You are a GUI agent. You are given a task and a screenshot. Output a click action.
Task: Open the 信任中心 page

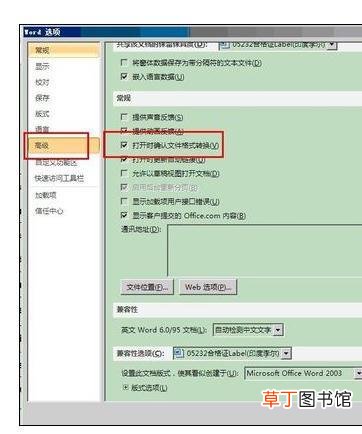pos(49,211)
